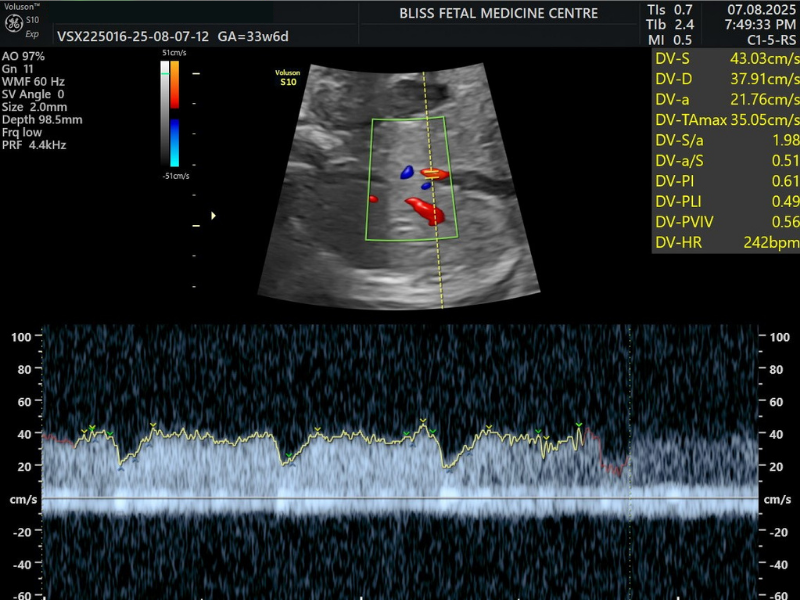Click the large red flow signal in image
Image resolution: width=800 pixels, height=600 pixels.
425,210
